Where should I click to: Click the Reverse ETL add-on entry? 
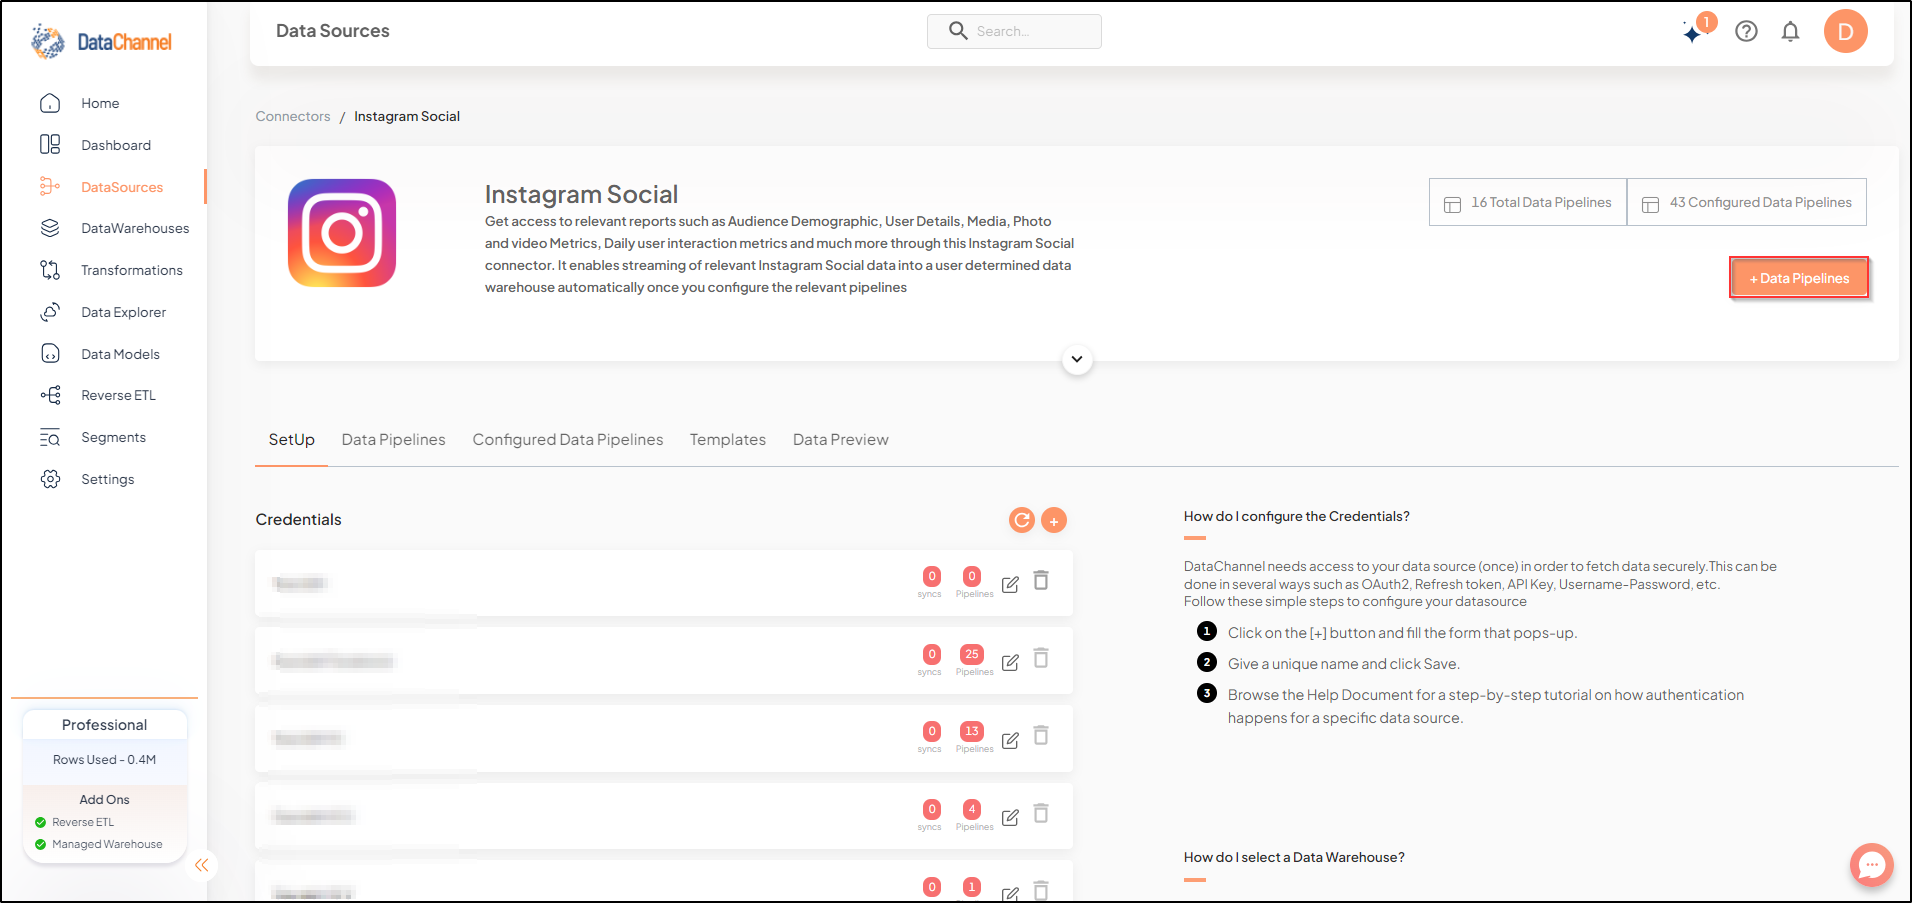click(x=75, y=822)
